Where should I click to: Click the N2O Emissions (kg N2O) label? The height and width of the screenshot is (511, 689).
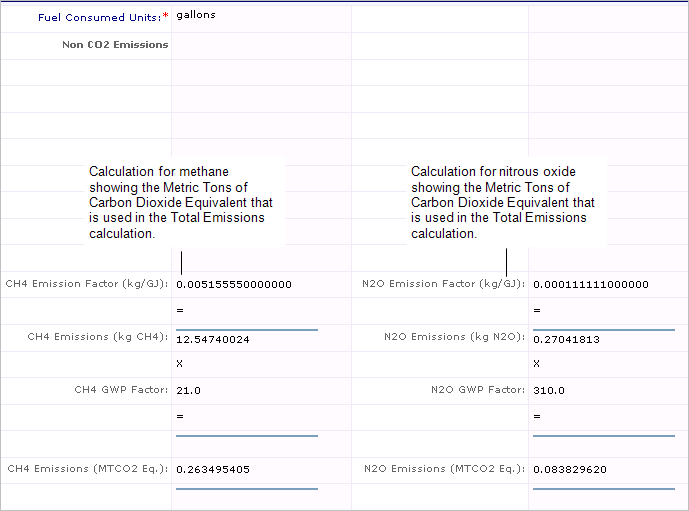point(454,337)
